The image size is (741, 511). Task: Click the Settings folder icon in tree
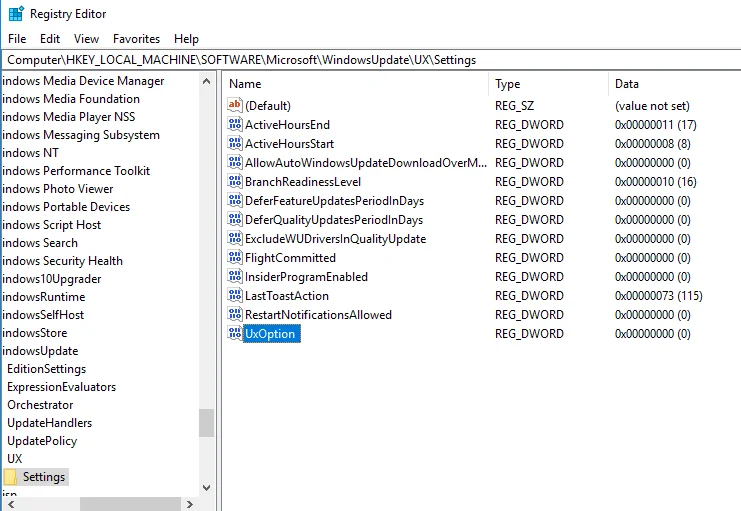10,476
